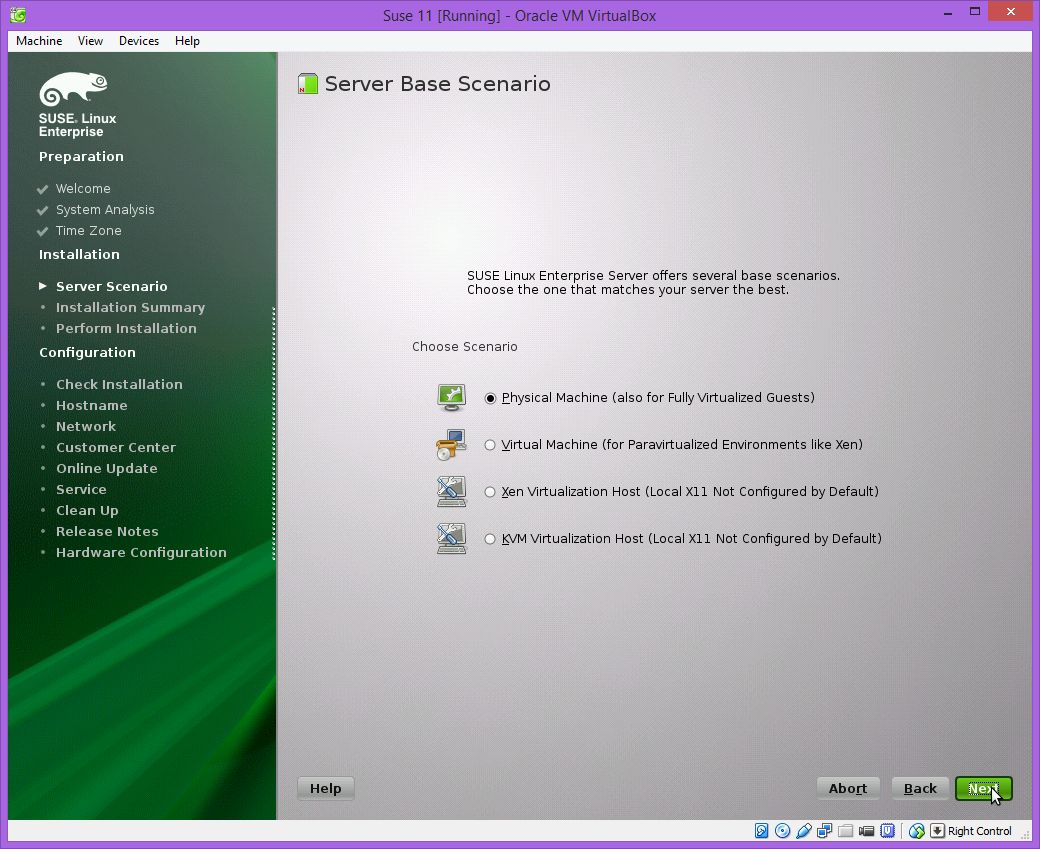Click the SUSE chameleon logo
Screen dimensions: 1040x849
(x=74, y=89)
